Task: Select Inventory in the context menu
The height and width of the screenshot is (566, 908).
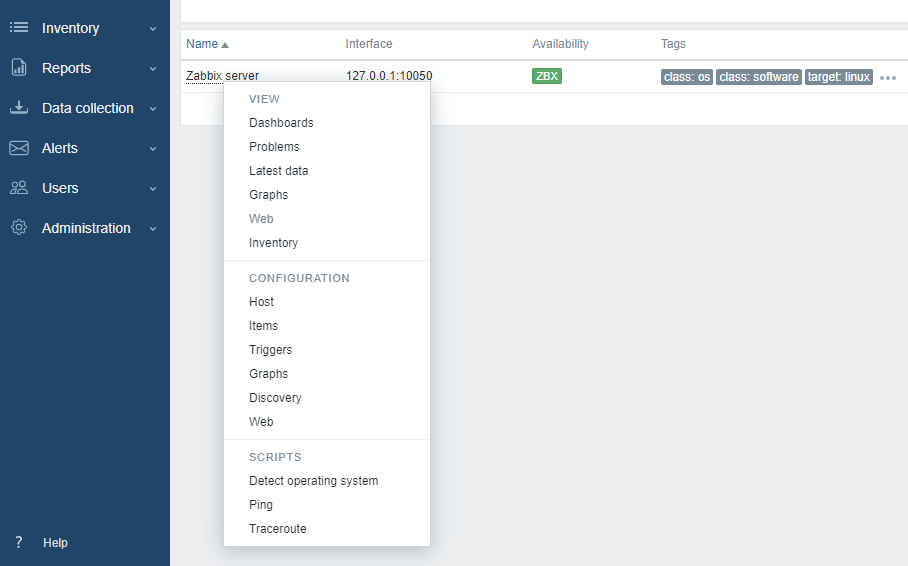Action: 273,243
